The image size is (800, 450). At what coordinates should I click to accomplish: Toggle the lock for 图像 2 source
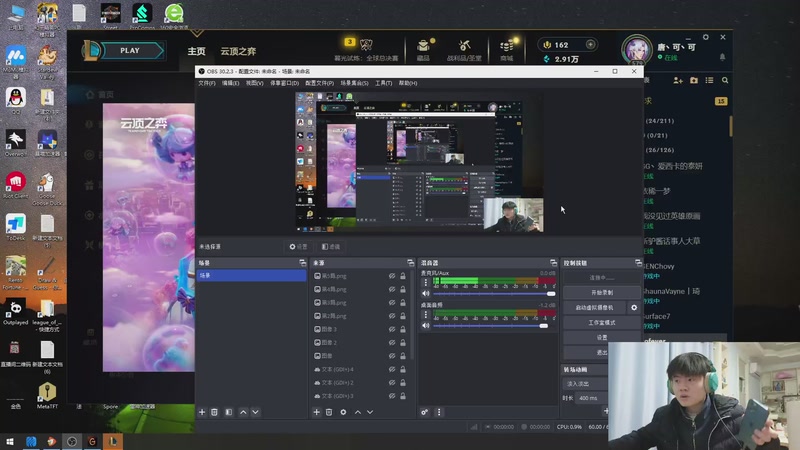403,342
